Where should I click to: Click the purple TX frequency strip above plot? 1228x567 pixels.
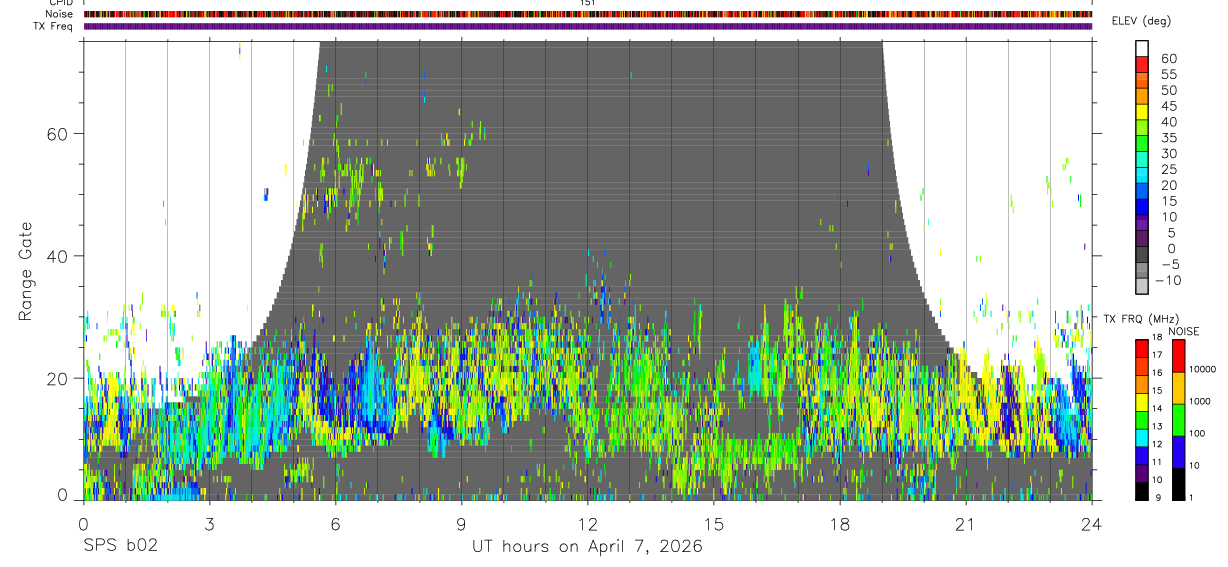click(587, 26)
